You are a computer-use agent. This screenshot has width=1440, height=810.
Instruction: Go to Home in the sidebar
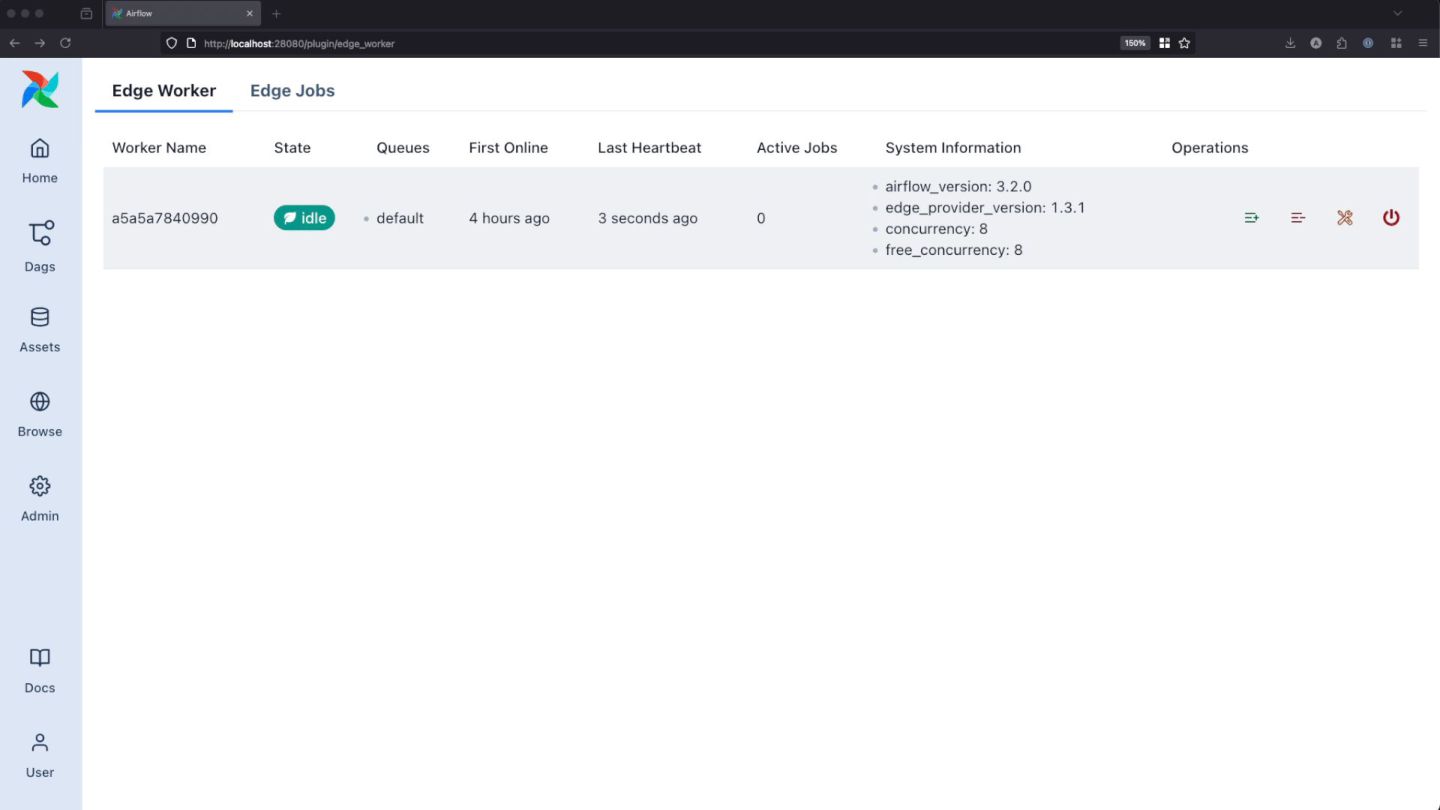[40, 161]
